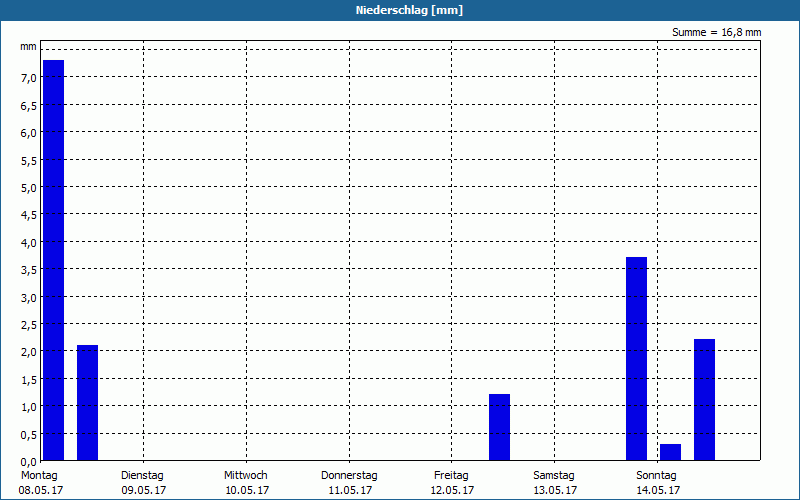800x500 pixels.
Task: Click the Montag axis label
Action: [39, 476]
